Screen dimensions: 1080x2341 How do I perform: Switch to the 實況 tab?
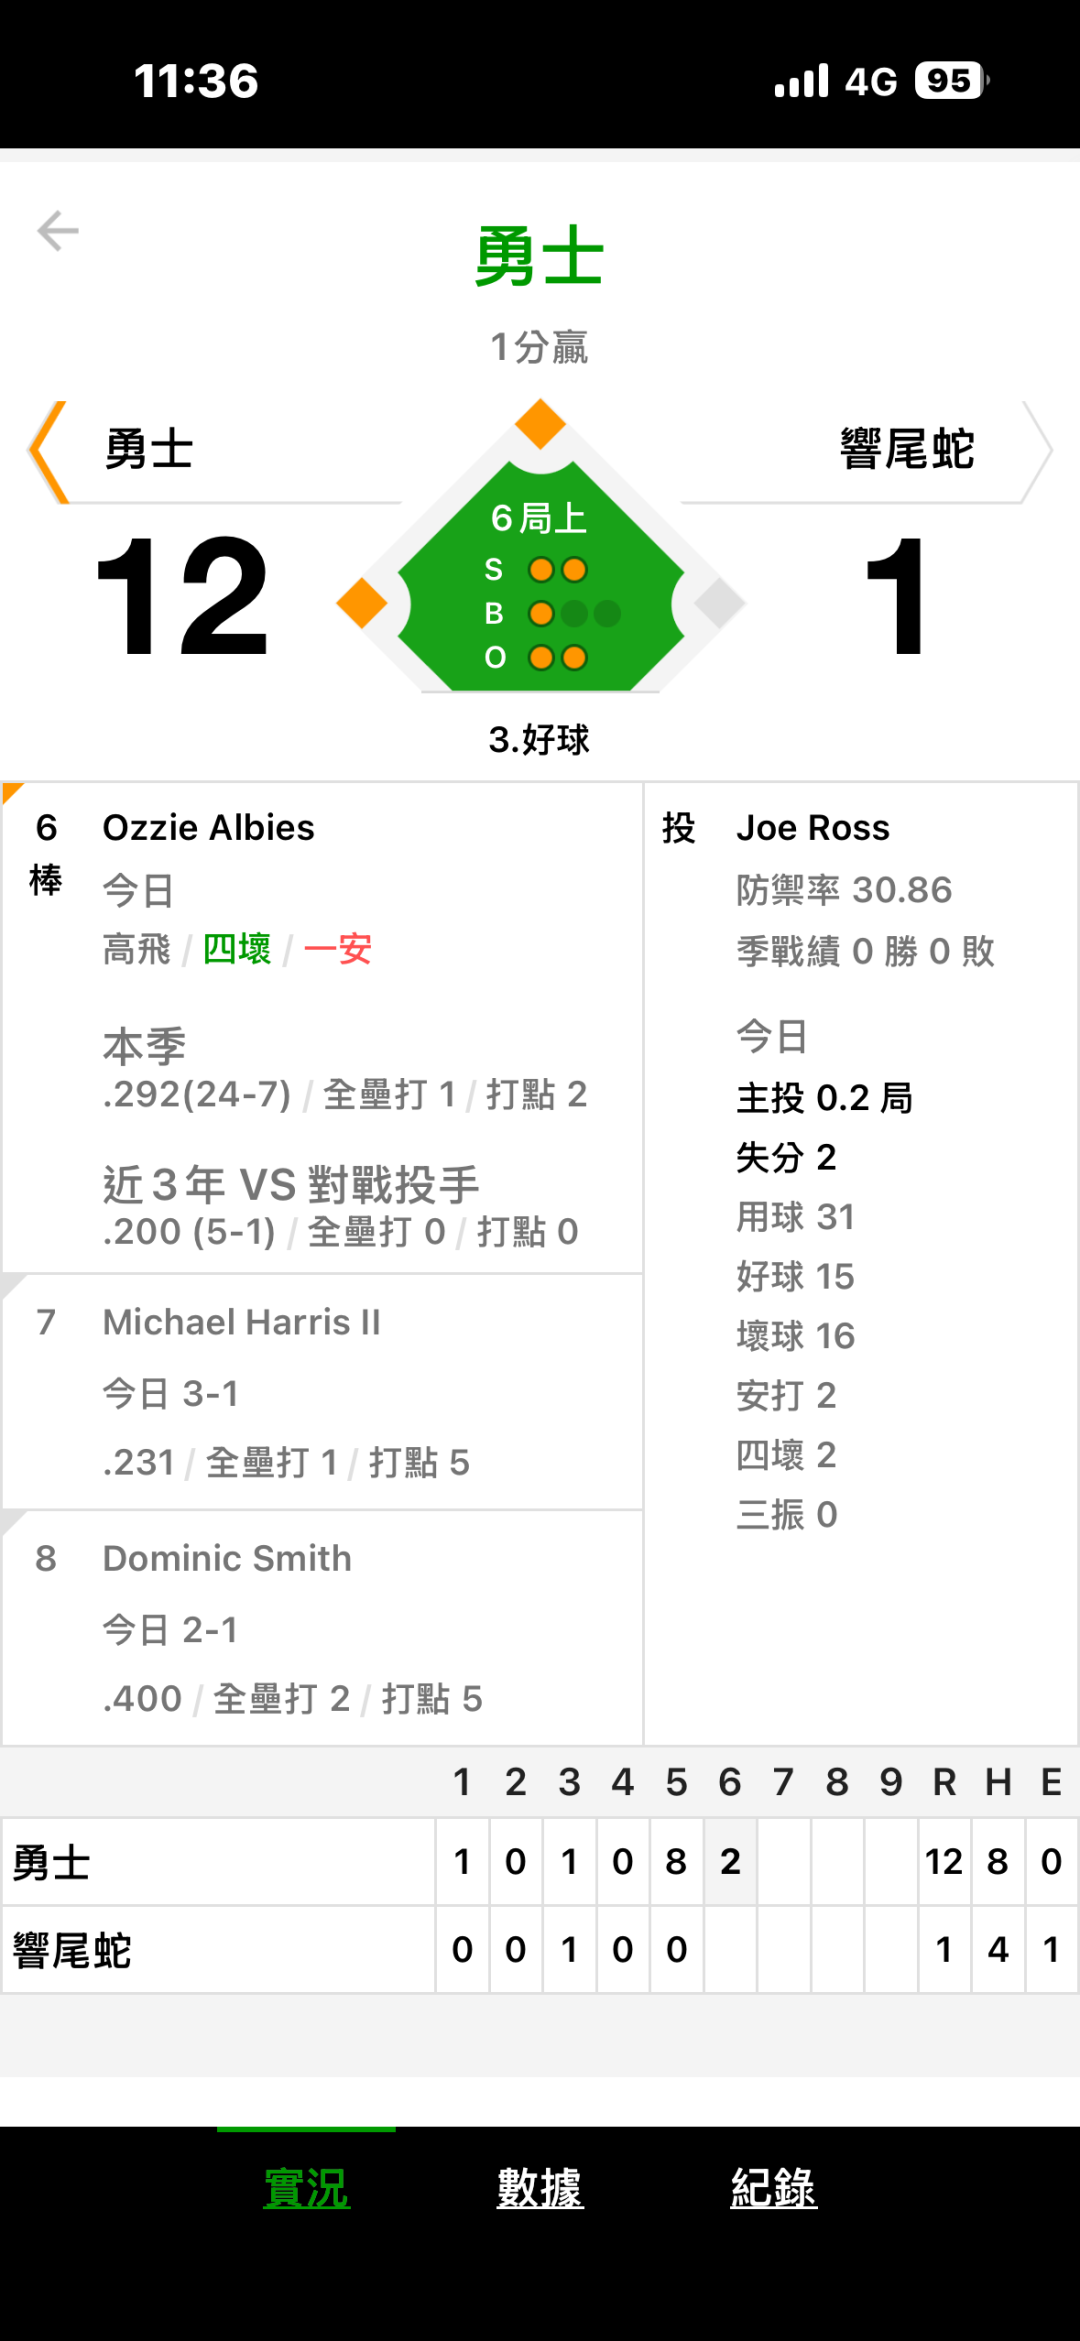306,2188
